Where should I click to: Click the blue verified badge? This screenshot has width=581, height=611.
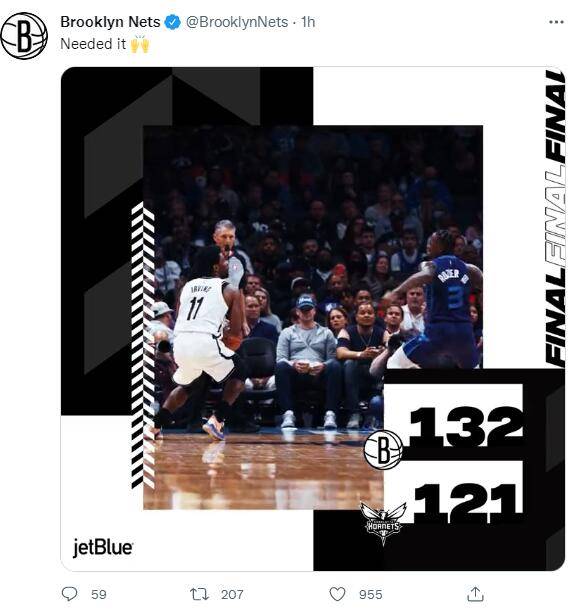click(x=173, y=22)
